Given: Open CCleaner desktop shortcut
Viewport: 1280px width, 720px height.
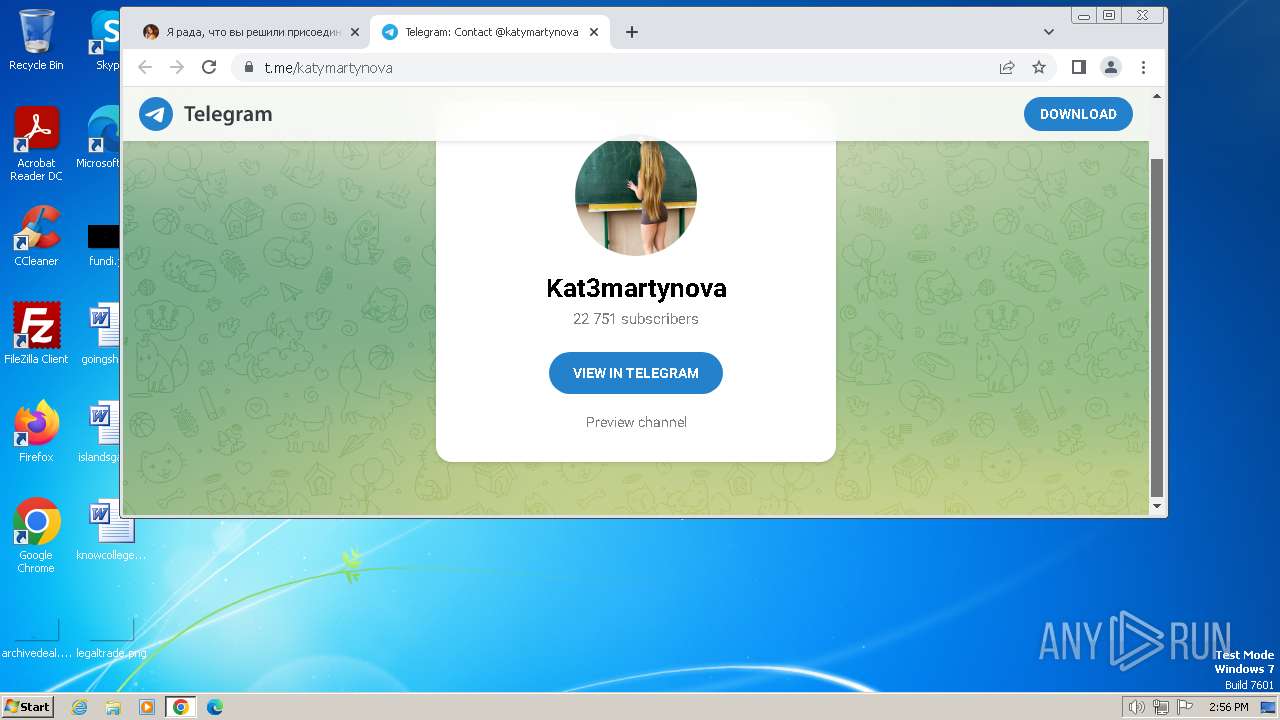Looking at the screenshot, I should pos(36,236).
